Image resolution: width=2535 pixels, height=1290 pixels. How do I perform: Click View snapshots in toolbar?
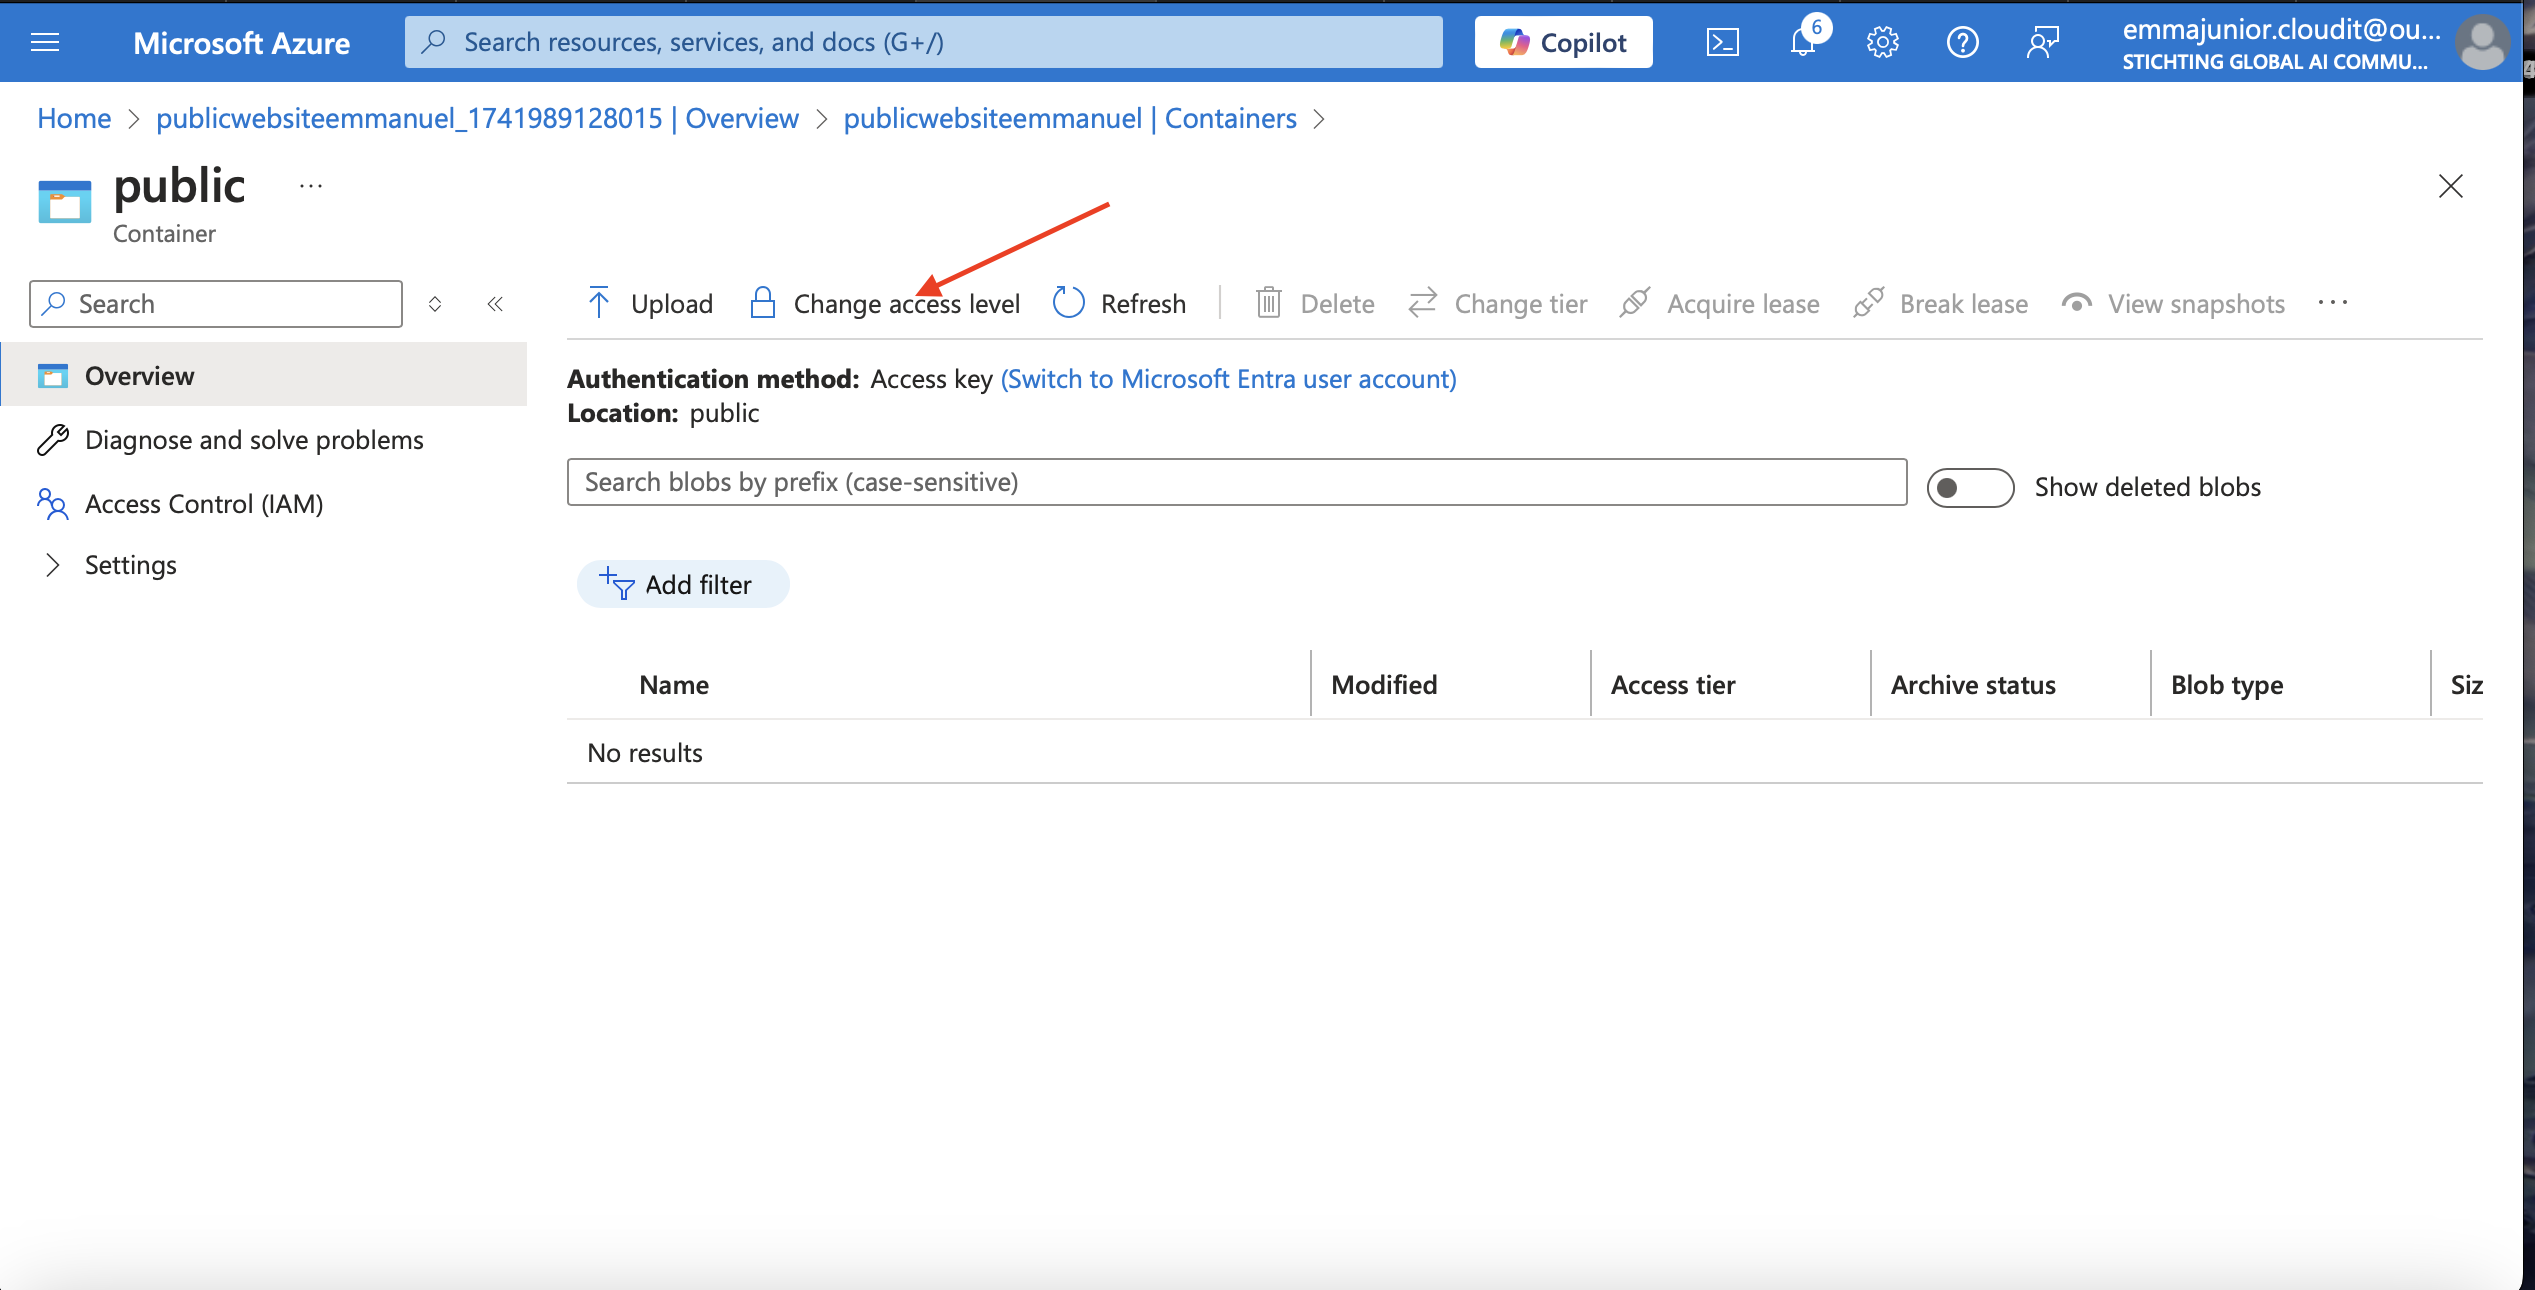[x=2174, y=303]
